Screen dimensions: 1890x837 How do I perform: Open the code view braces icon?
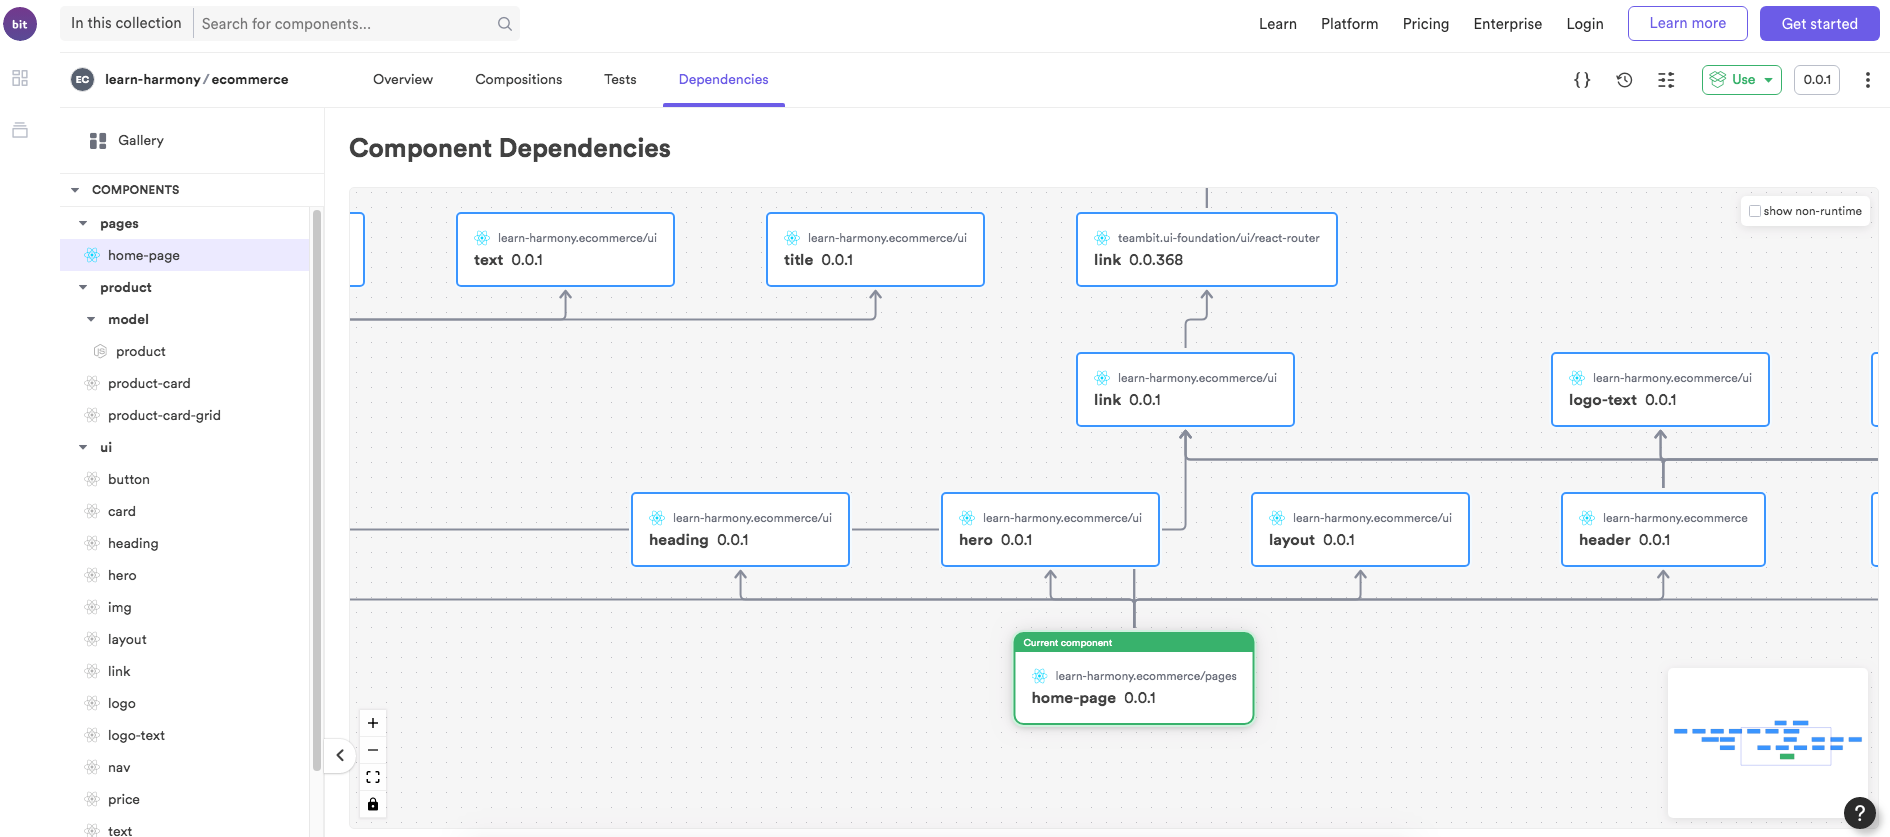1582,80
